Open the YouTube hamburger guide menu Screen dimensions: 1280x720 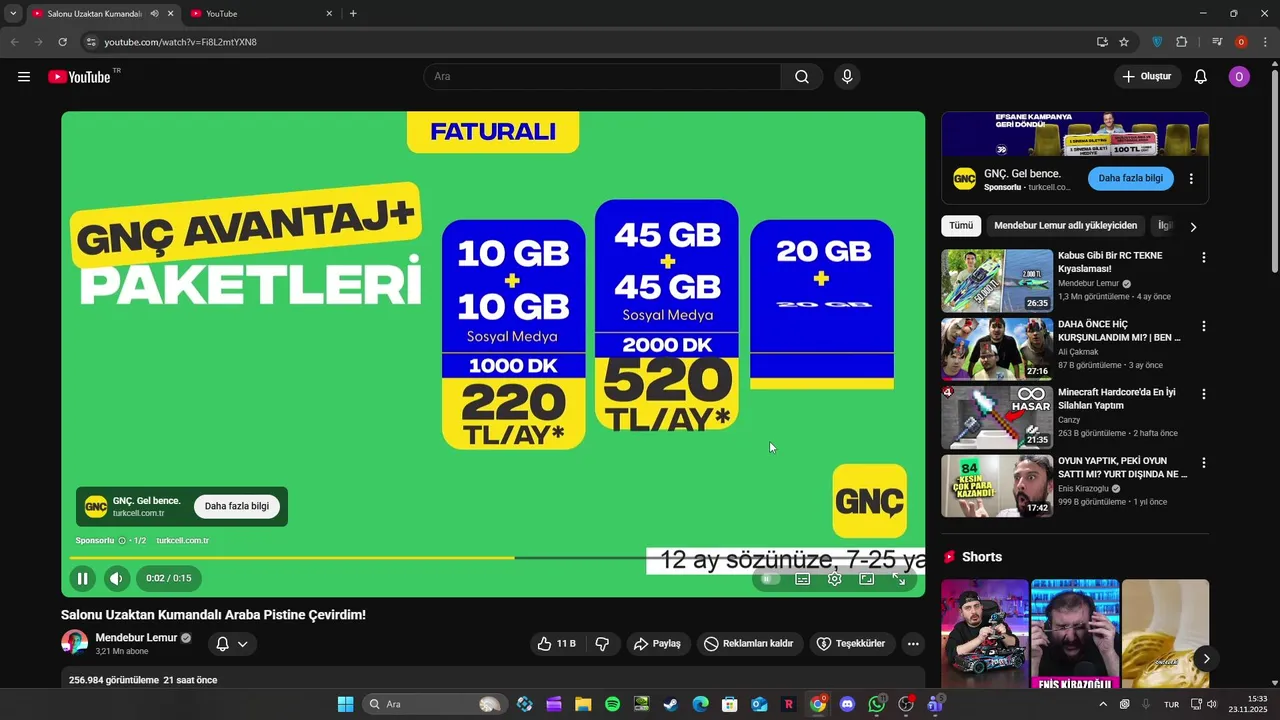(x=24, y=77)
